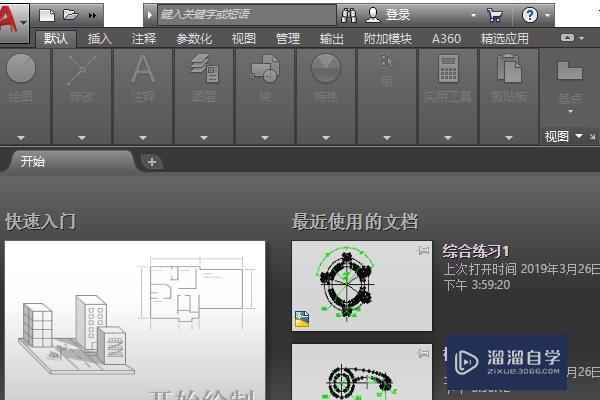The width and height of the screenshot is (600, 400).
Task: Pin the second recent document
Action: 423,353
